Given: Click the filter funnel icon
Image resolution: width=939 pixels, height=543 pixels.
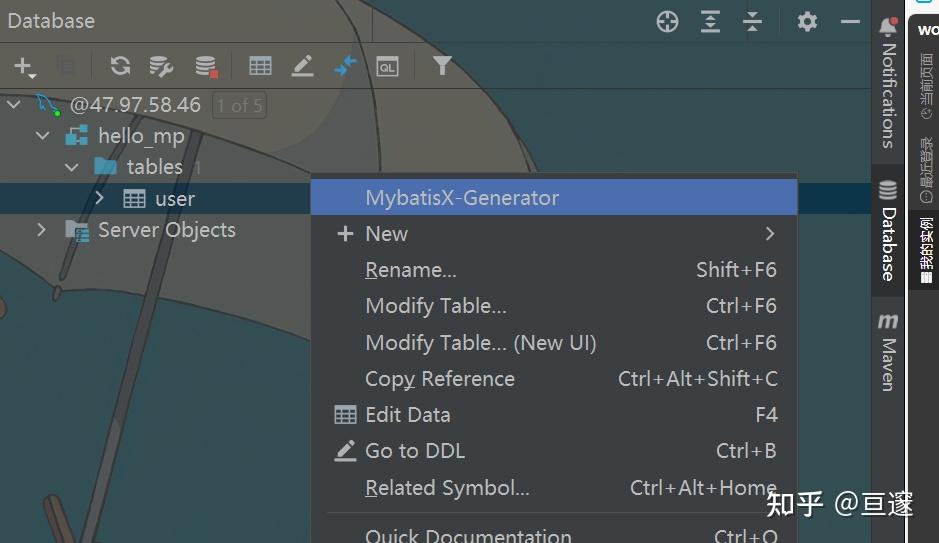Looking at the screenshot, I should (x=442, y=65).
